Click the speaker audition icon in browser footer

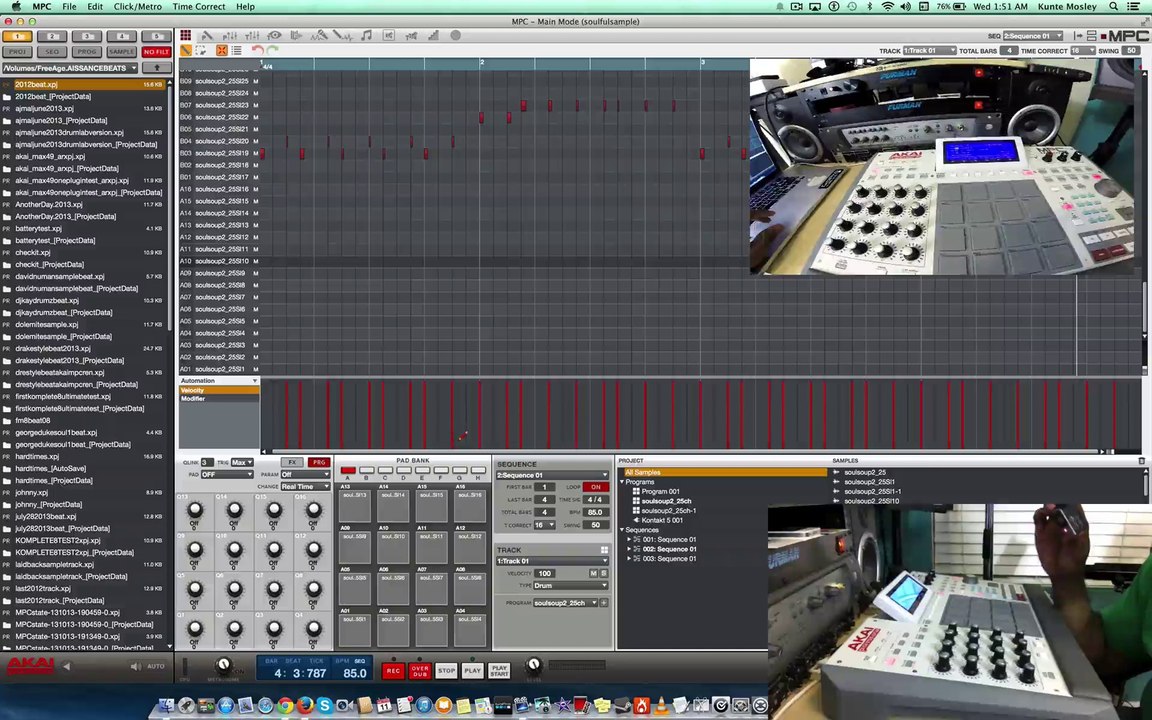[135, 666]
